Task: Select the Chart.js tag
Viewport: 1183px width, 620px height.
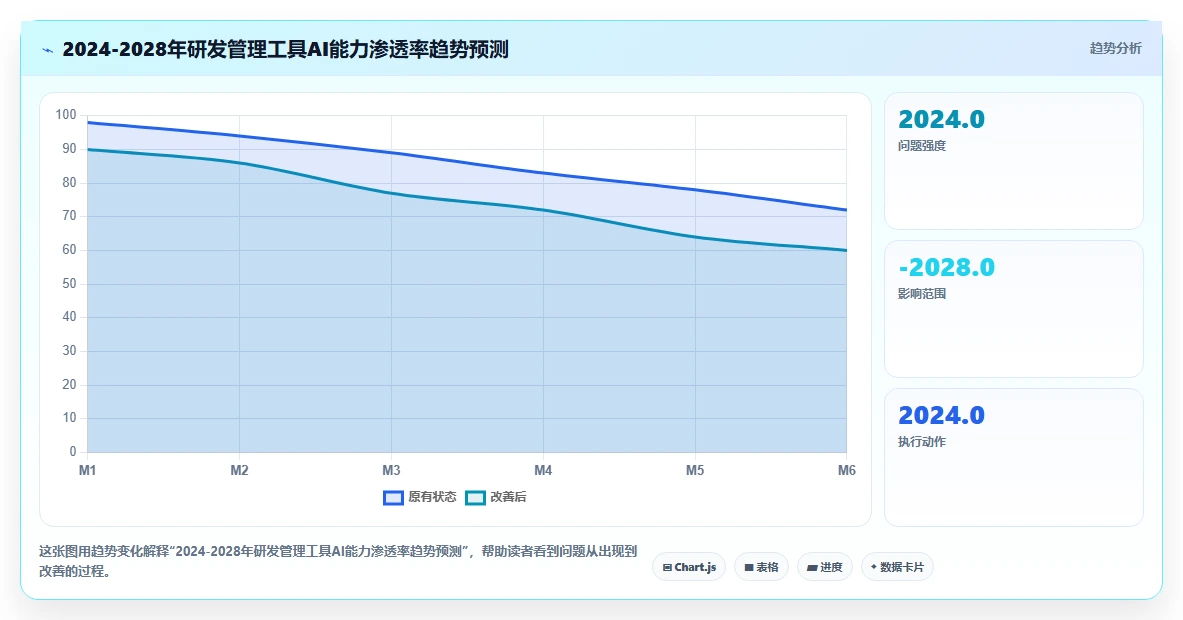Action: [x=689, y=567]
